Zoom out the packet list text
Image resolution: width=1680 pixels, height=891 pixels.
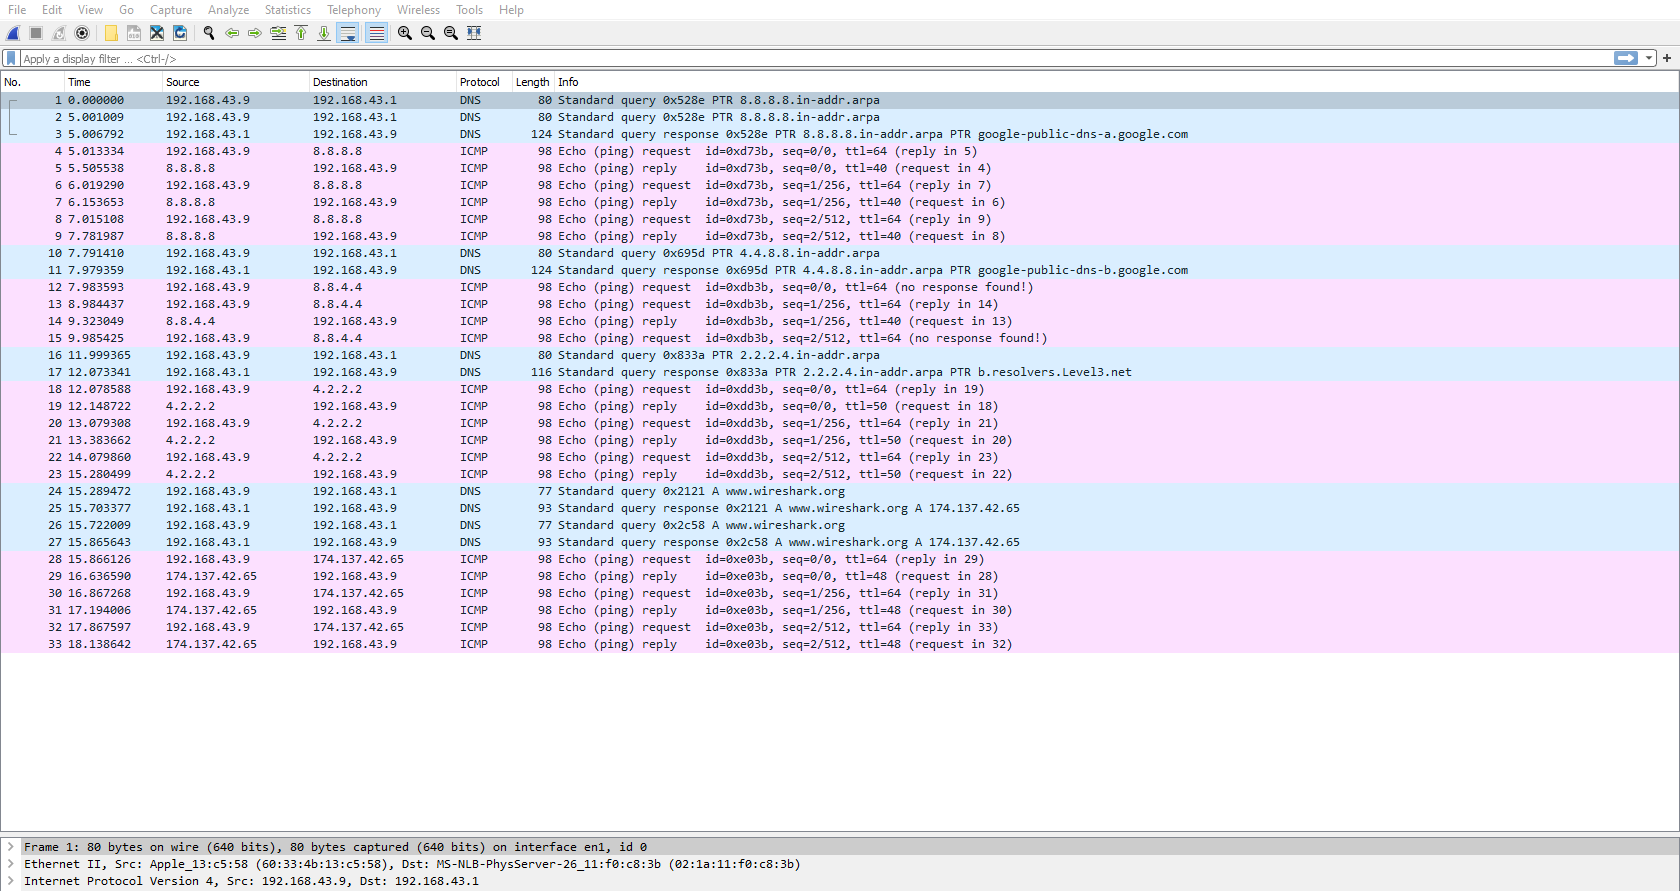[x=428, y=33]
